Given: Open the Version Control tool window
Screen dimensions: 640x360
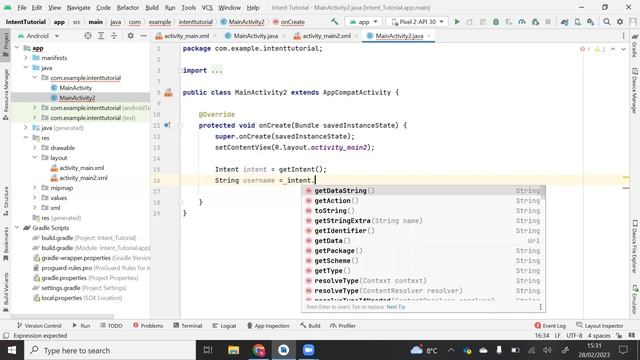Looking at the screenshot, I should pos(39,326).
